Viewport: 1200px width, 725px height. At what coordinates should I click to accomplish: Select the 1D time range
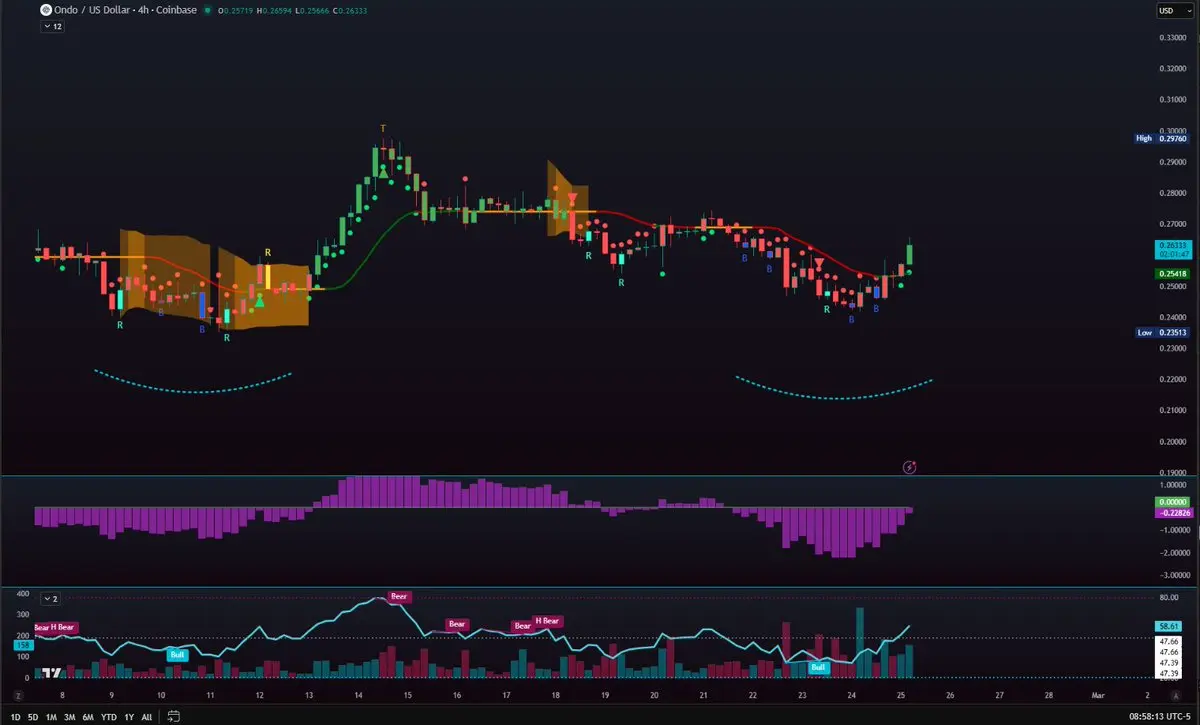pos(15,716)
